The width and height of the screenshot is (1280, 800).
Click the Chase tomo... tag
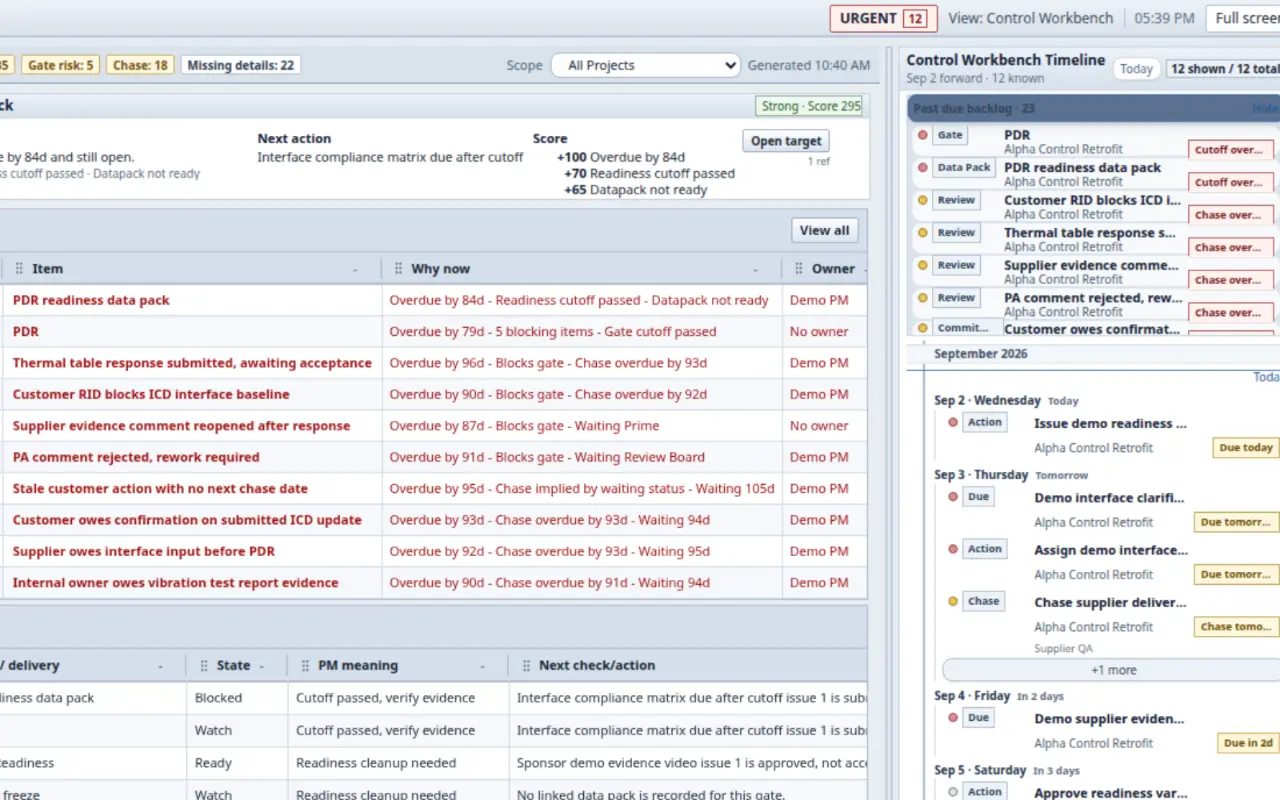(x=1236, y=627)
